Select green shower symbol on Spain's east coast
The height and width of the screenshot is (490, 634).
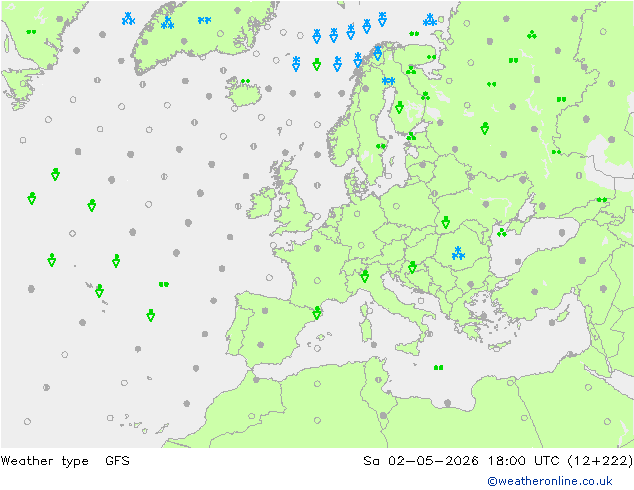(317, 313)
